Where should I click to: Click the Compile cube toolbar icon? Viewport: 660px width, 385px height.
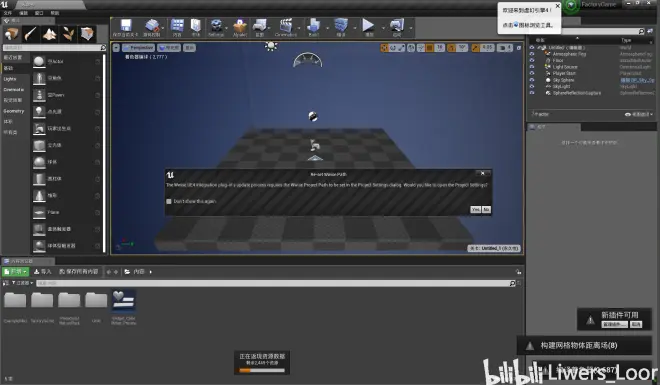341,25
